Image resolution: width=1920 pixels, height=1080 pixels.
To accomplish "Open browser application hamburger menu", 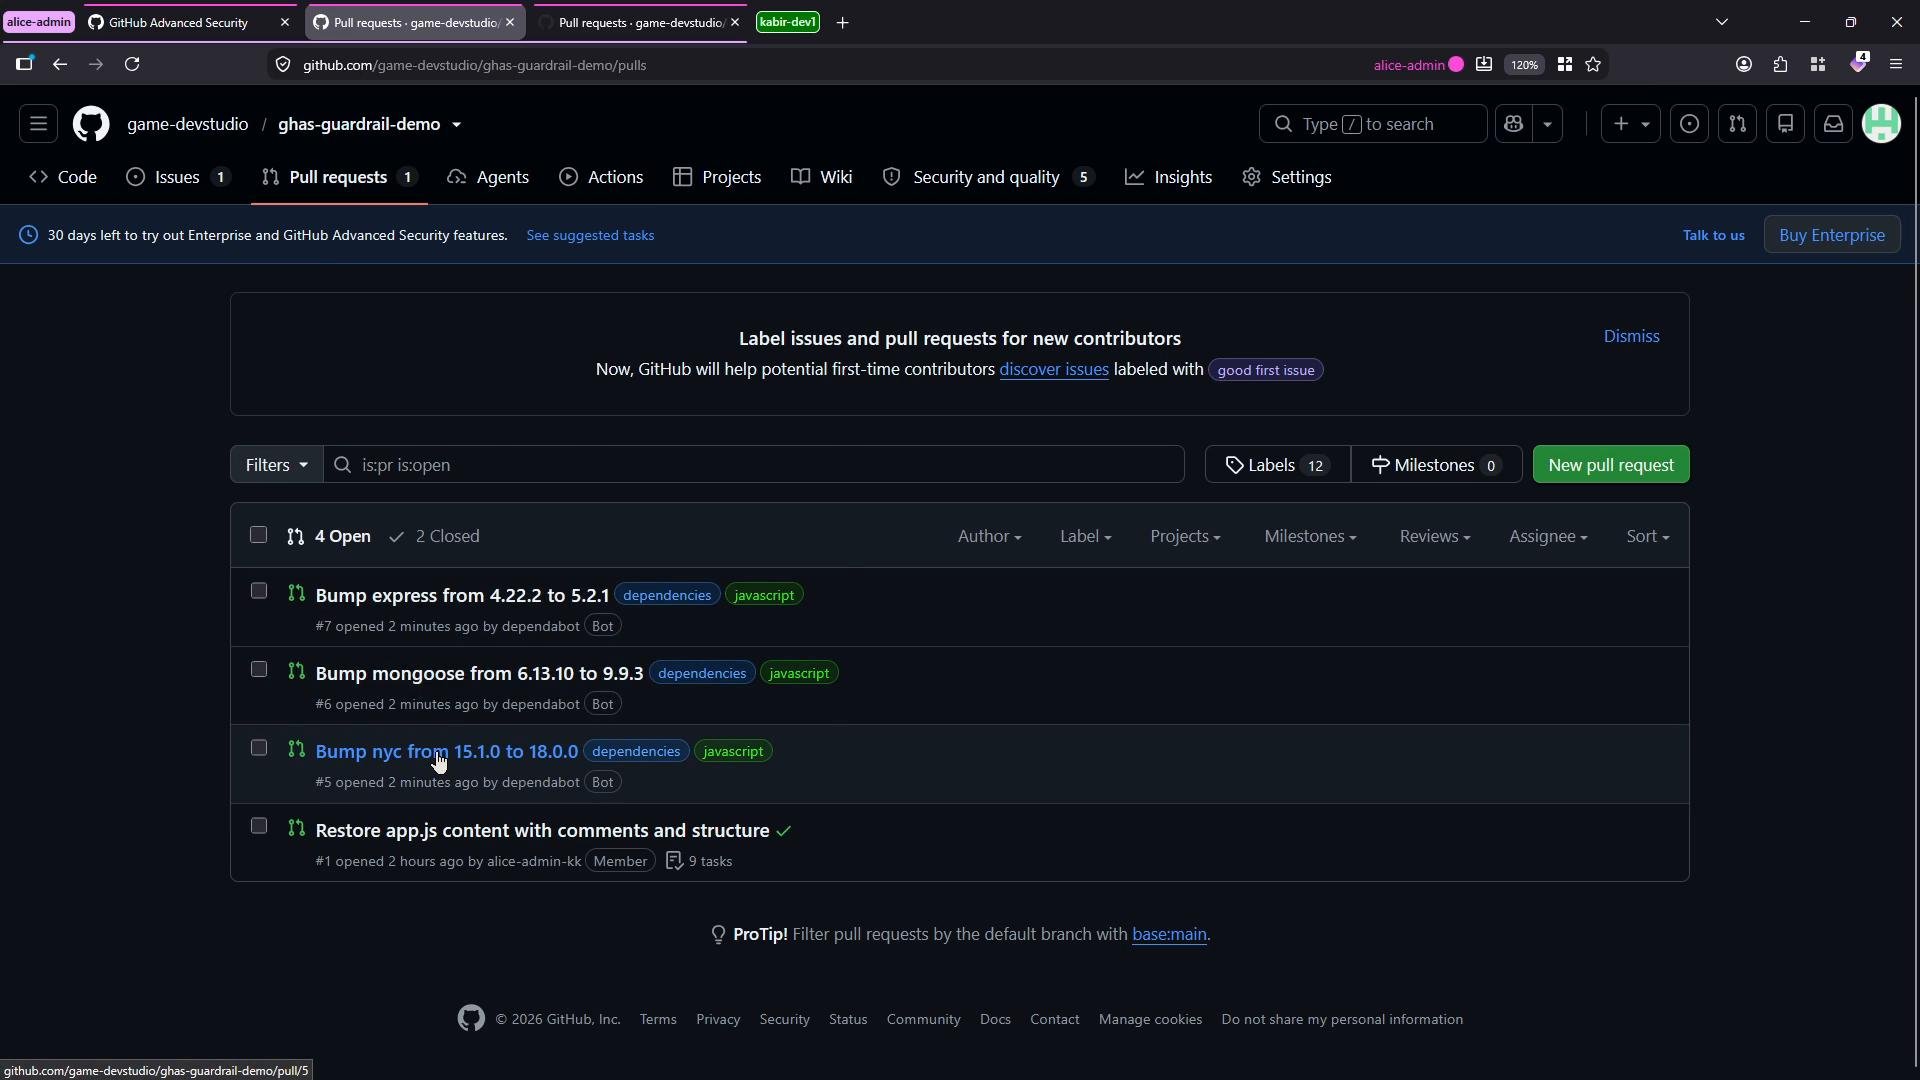I will coord(1896,64).
